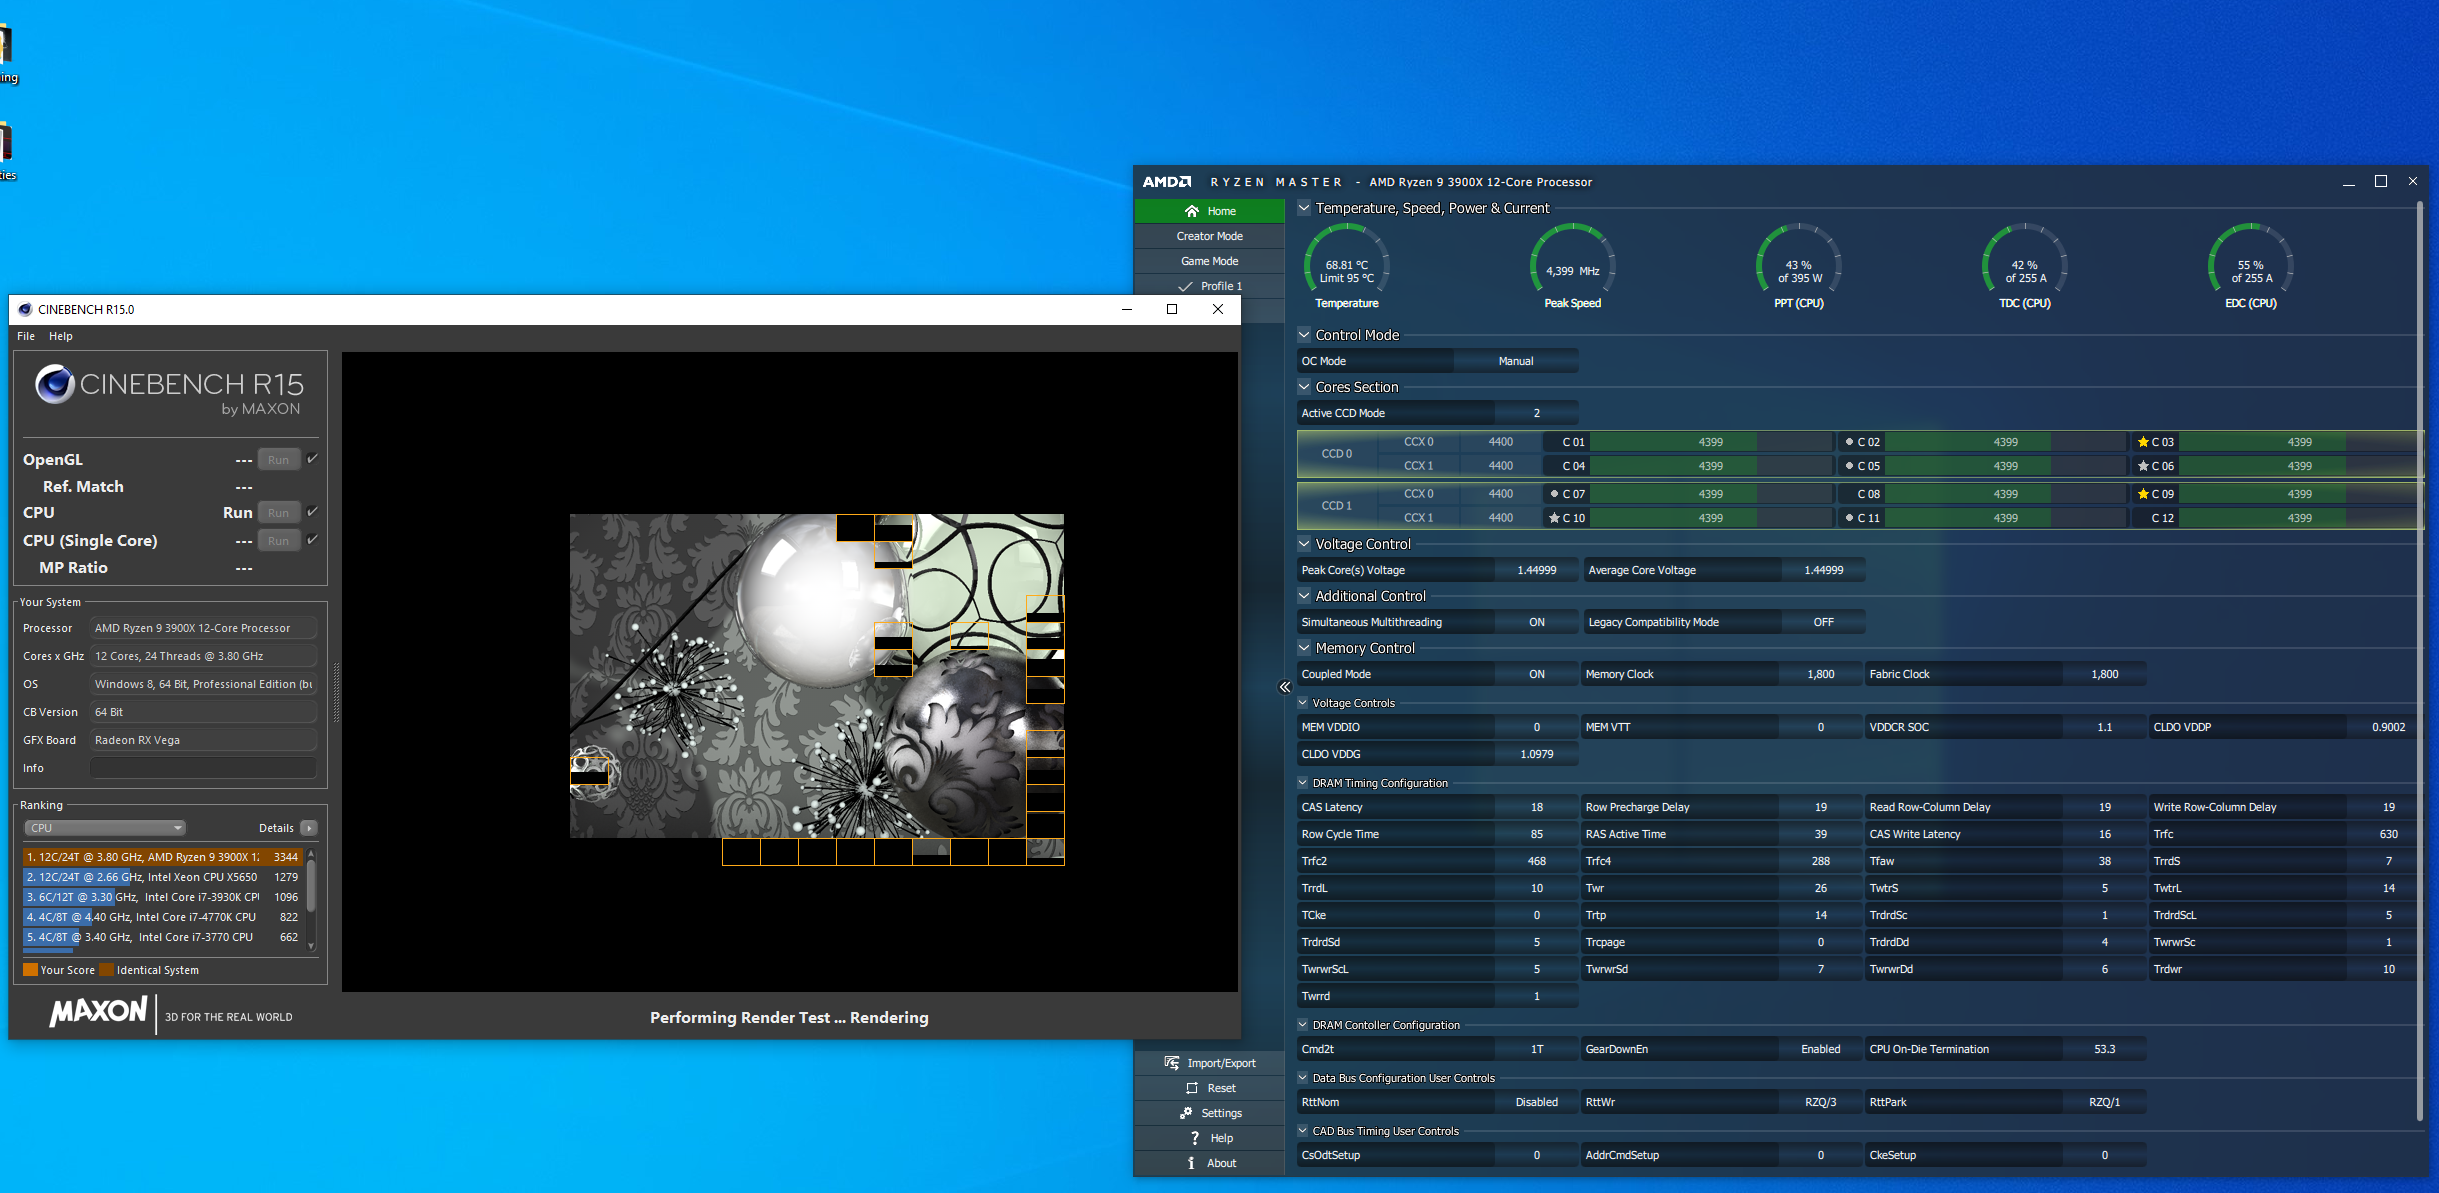Screen dimensions: 2439x1193
Task: Collapse the Voltage Control section
Action: click(1304, 544)
